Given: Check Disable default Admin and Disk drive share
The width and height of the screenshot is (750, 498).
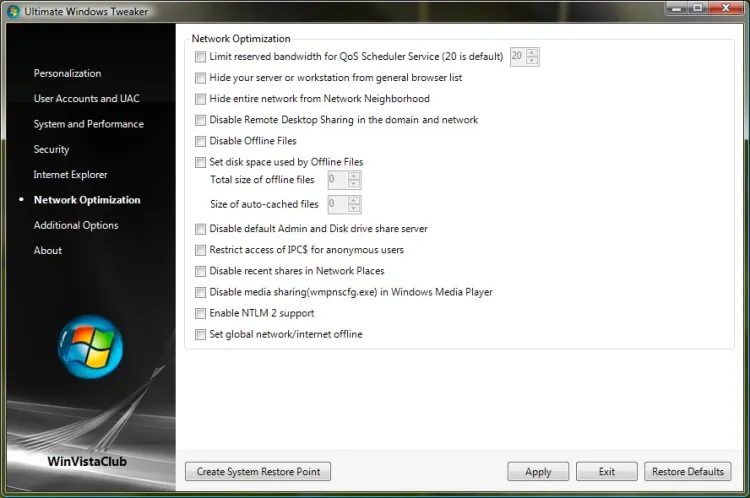Looking at the screenshot, I should (x=200, y=229).
